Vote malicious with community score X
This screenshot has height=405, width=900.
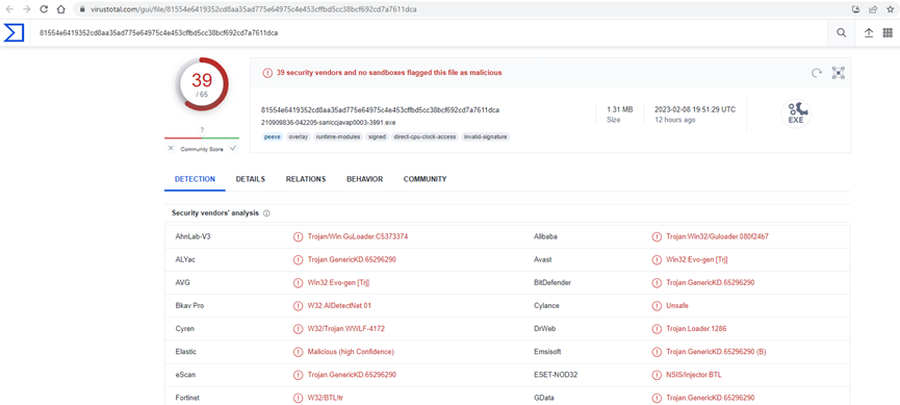coord(171,148)
